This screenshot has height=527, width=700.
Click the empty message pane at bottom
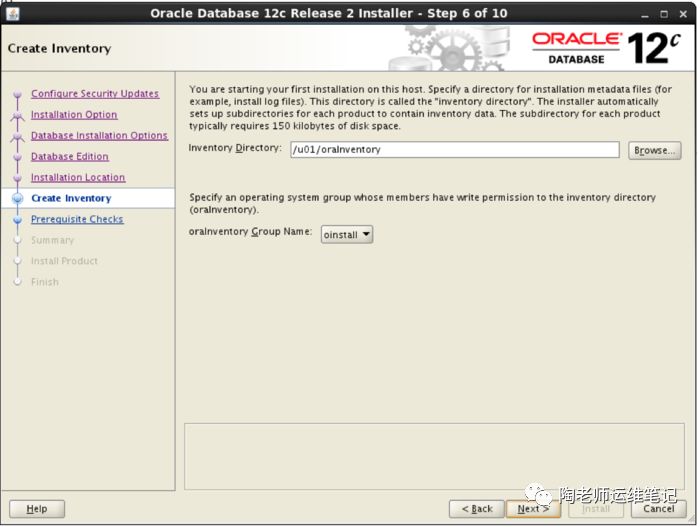(x=434, y=456)
